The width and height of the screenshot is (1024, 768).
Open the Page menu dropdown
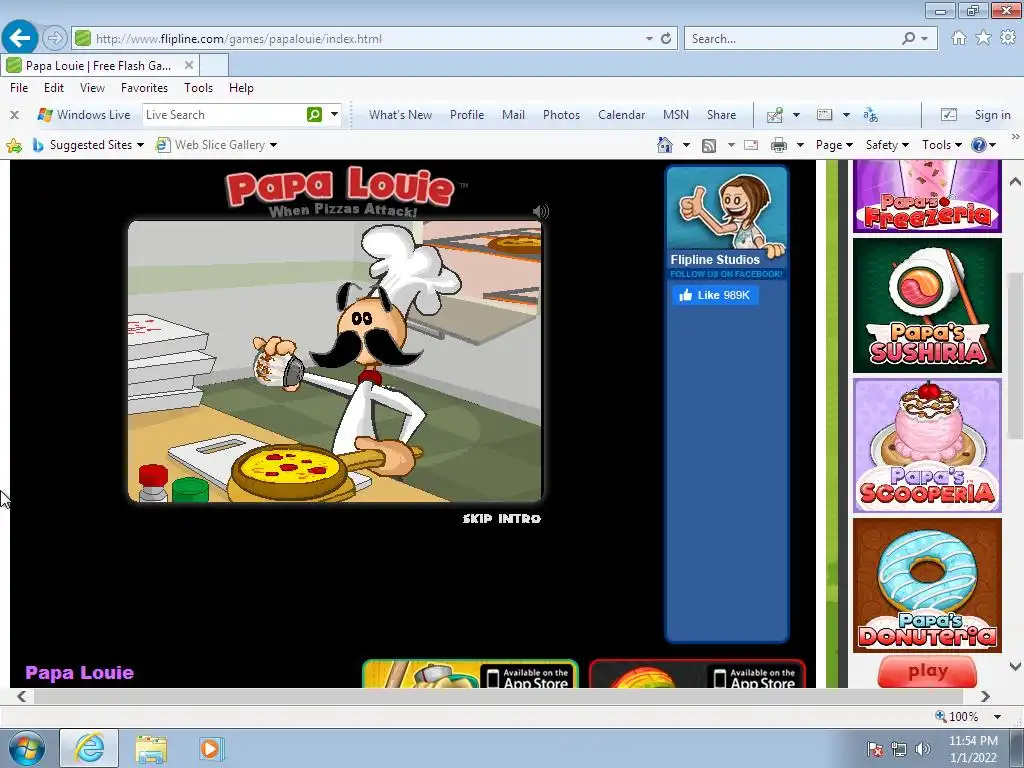834,145
